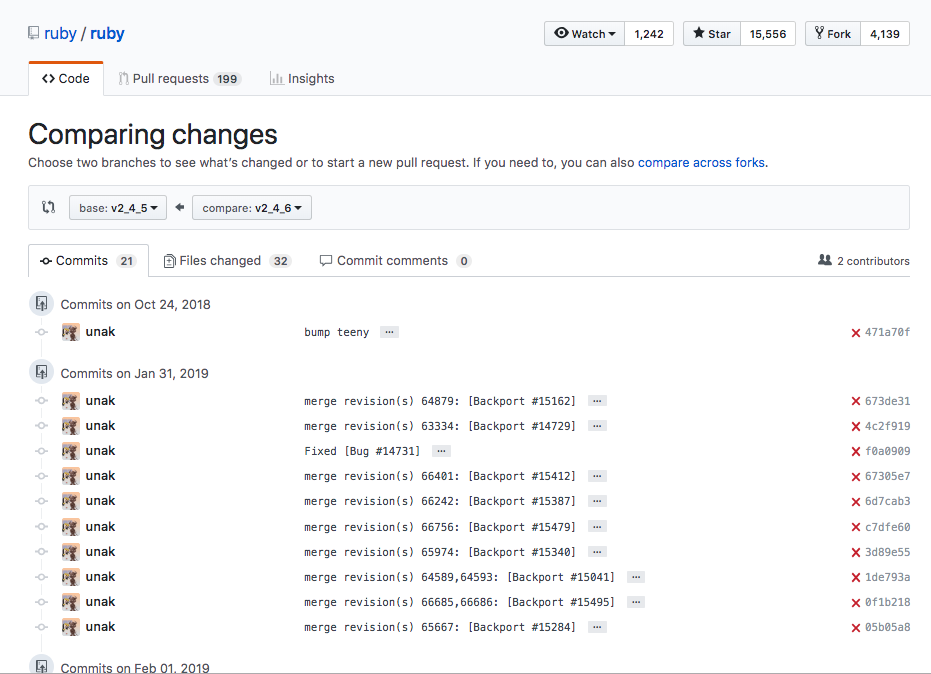
Task: Click unak author name on Backport #15162 row
Action: 100,401
